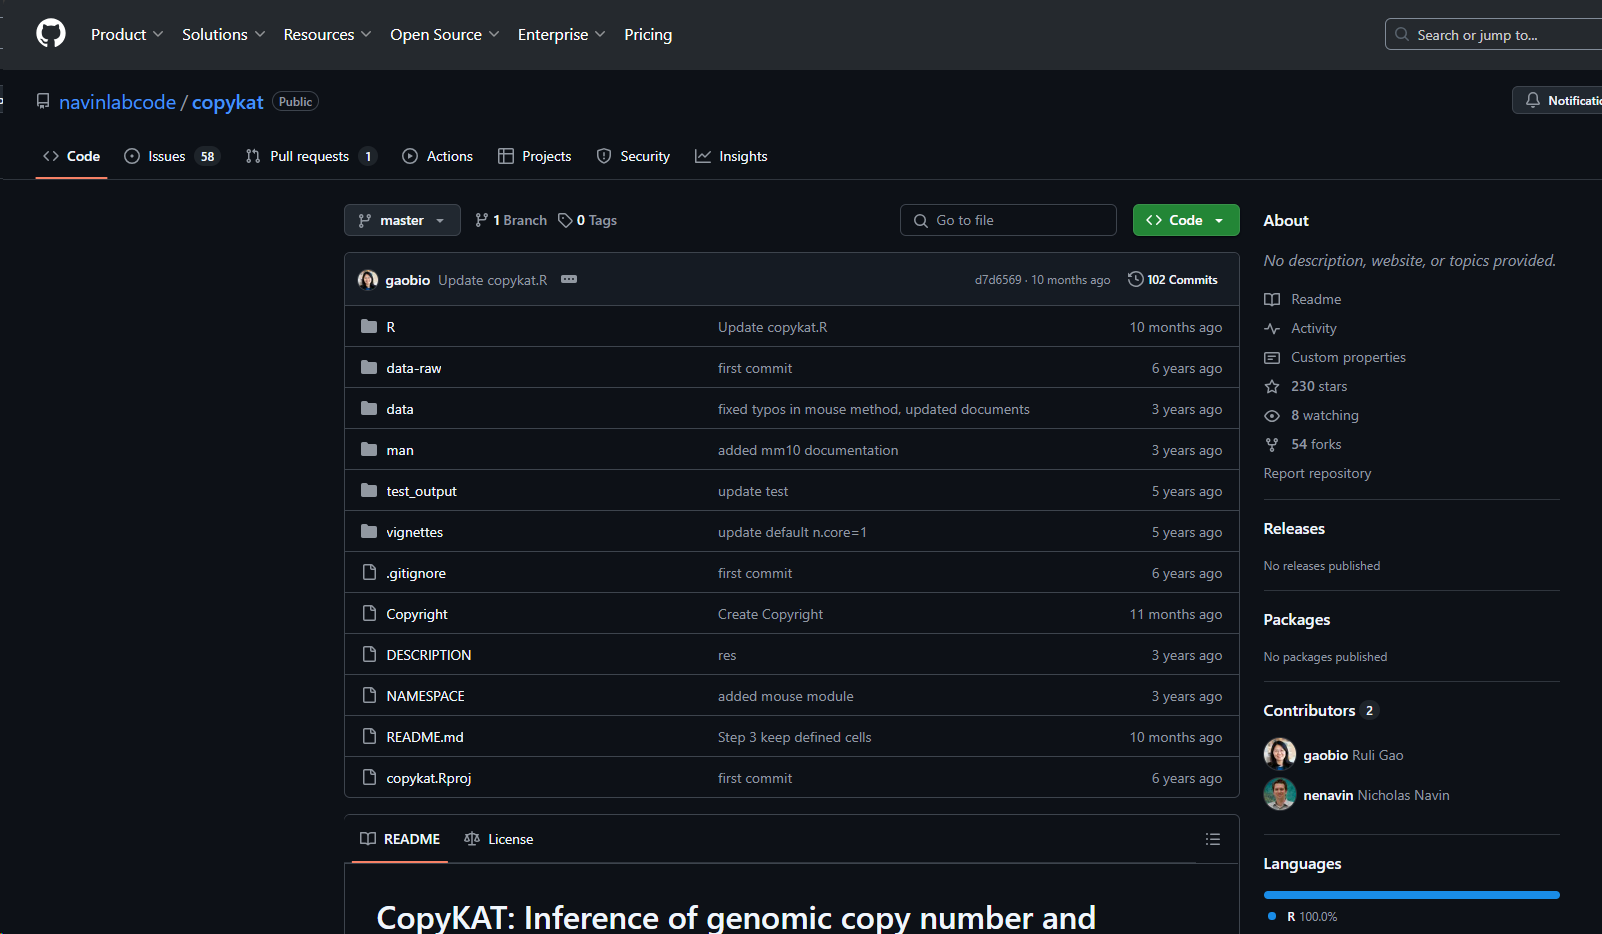Click the book icon beside Readme
Viewport: 1602px width, 934px height.
[x=1272, y=299]
